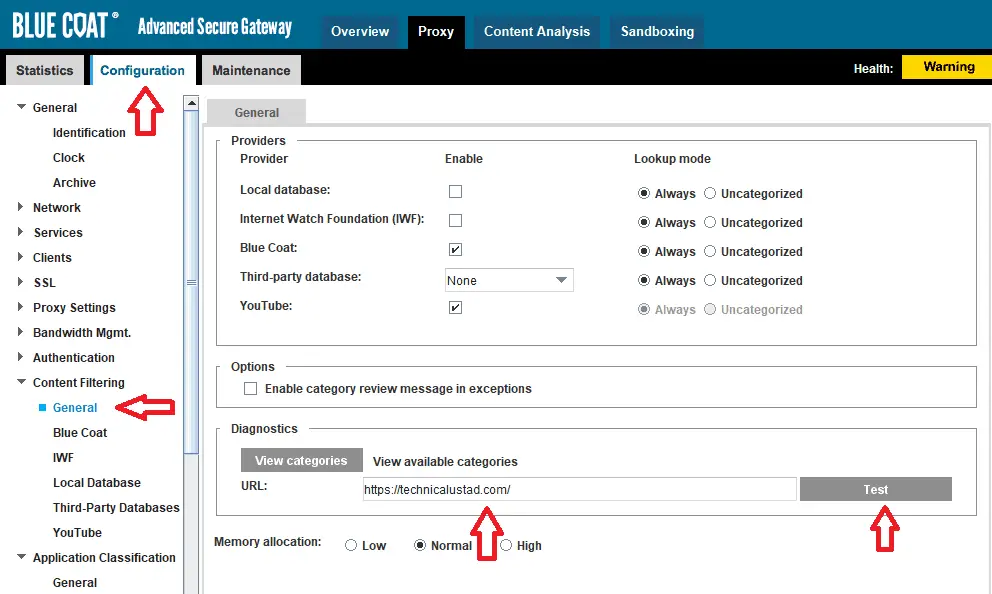Enable category review message in exceptions
Image resolution: width=992 pixels, height=594 pixels.
tap(251, 388)
